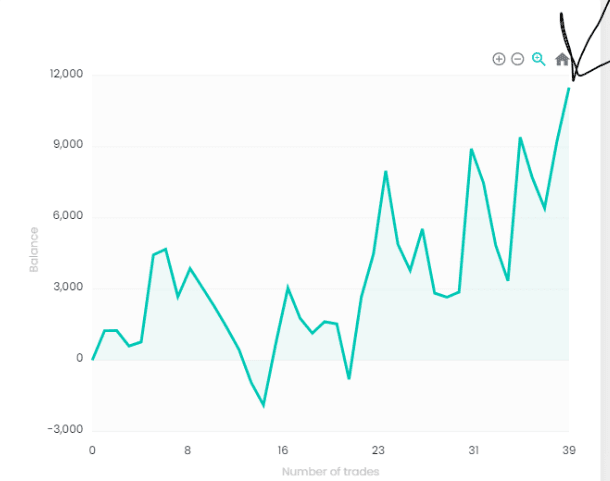Click the x-axis tick label 39

[x=569, y=450]
